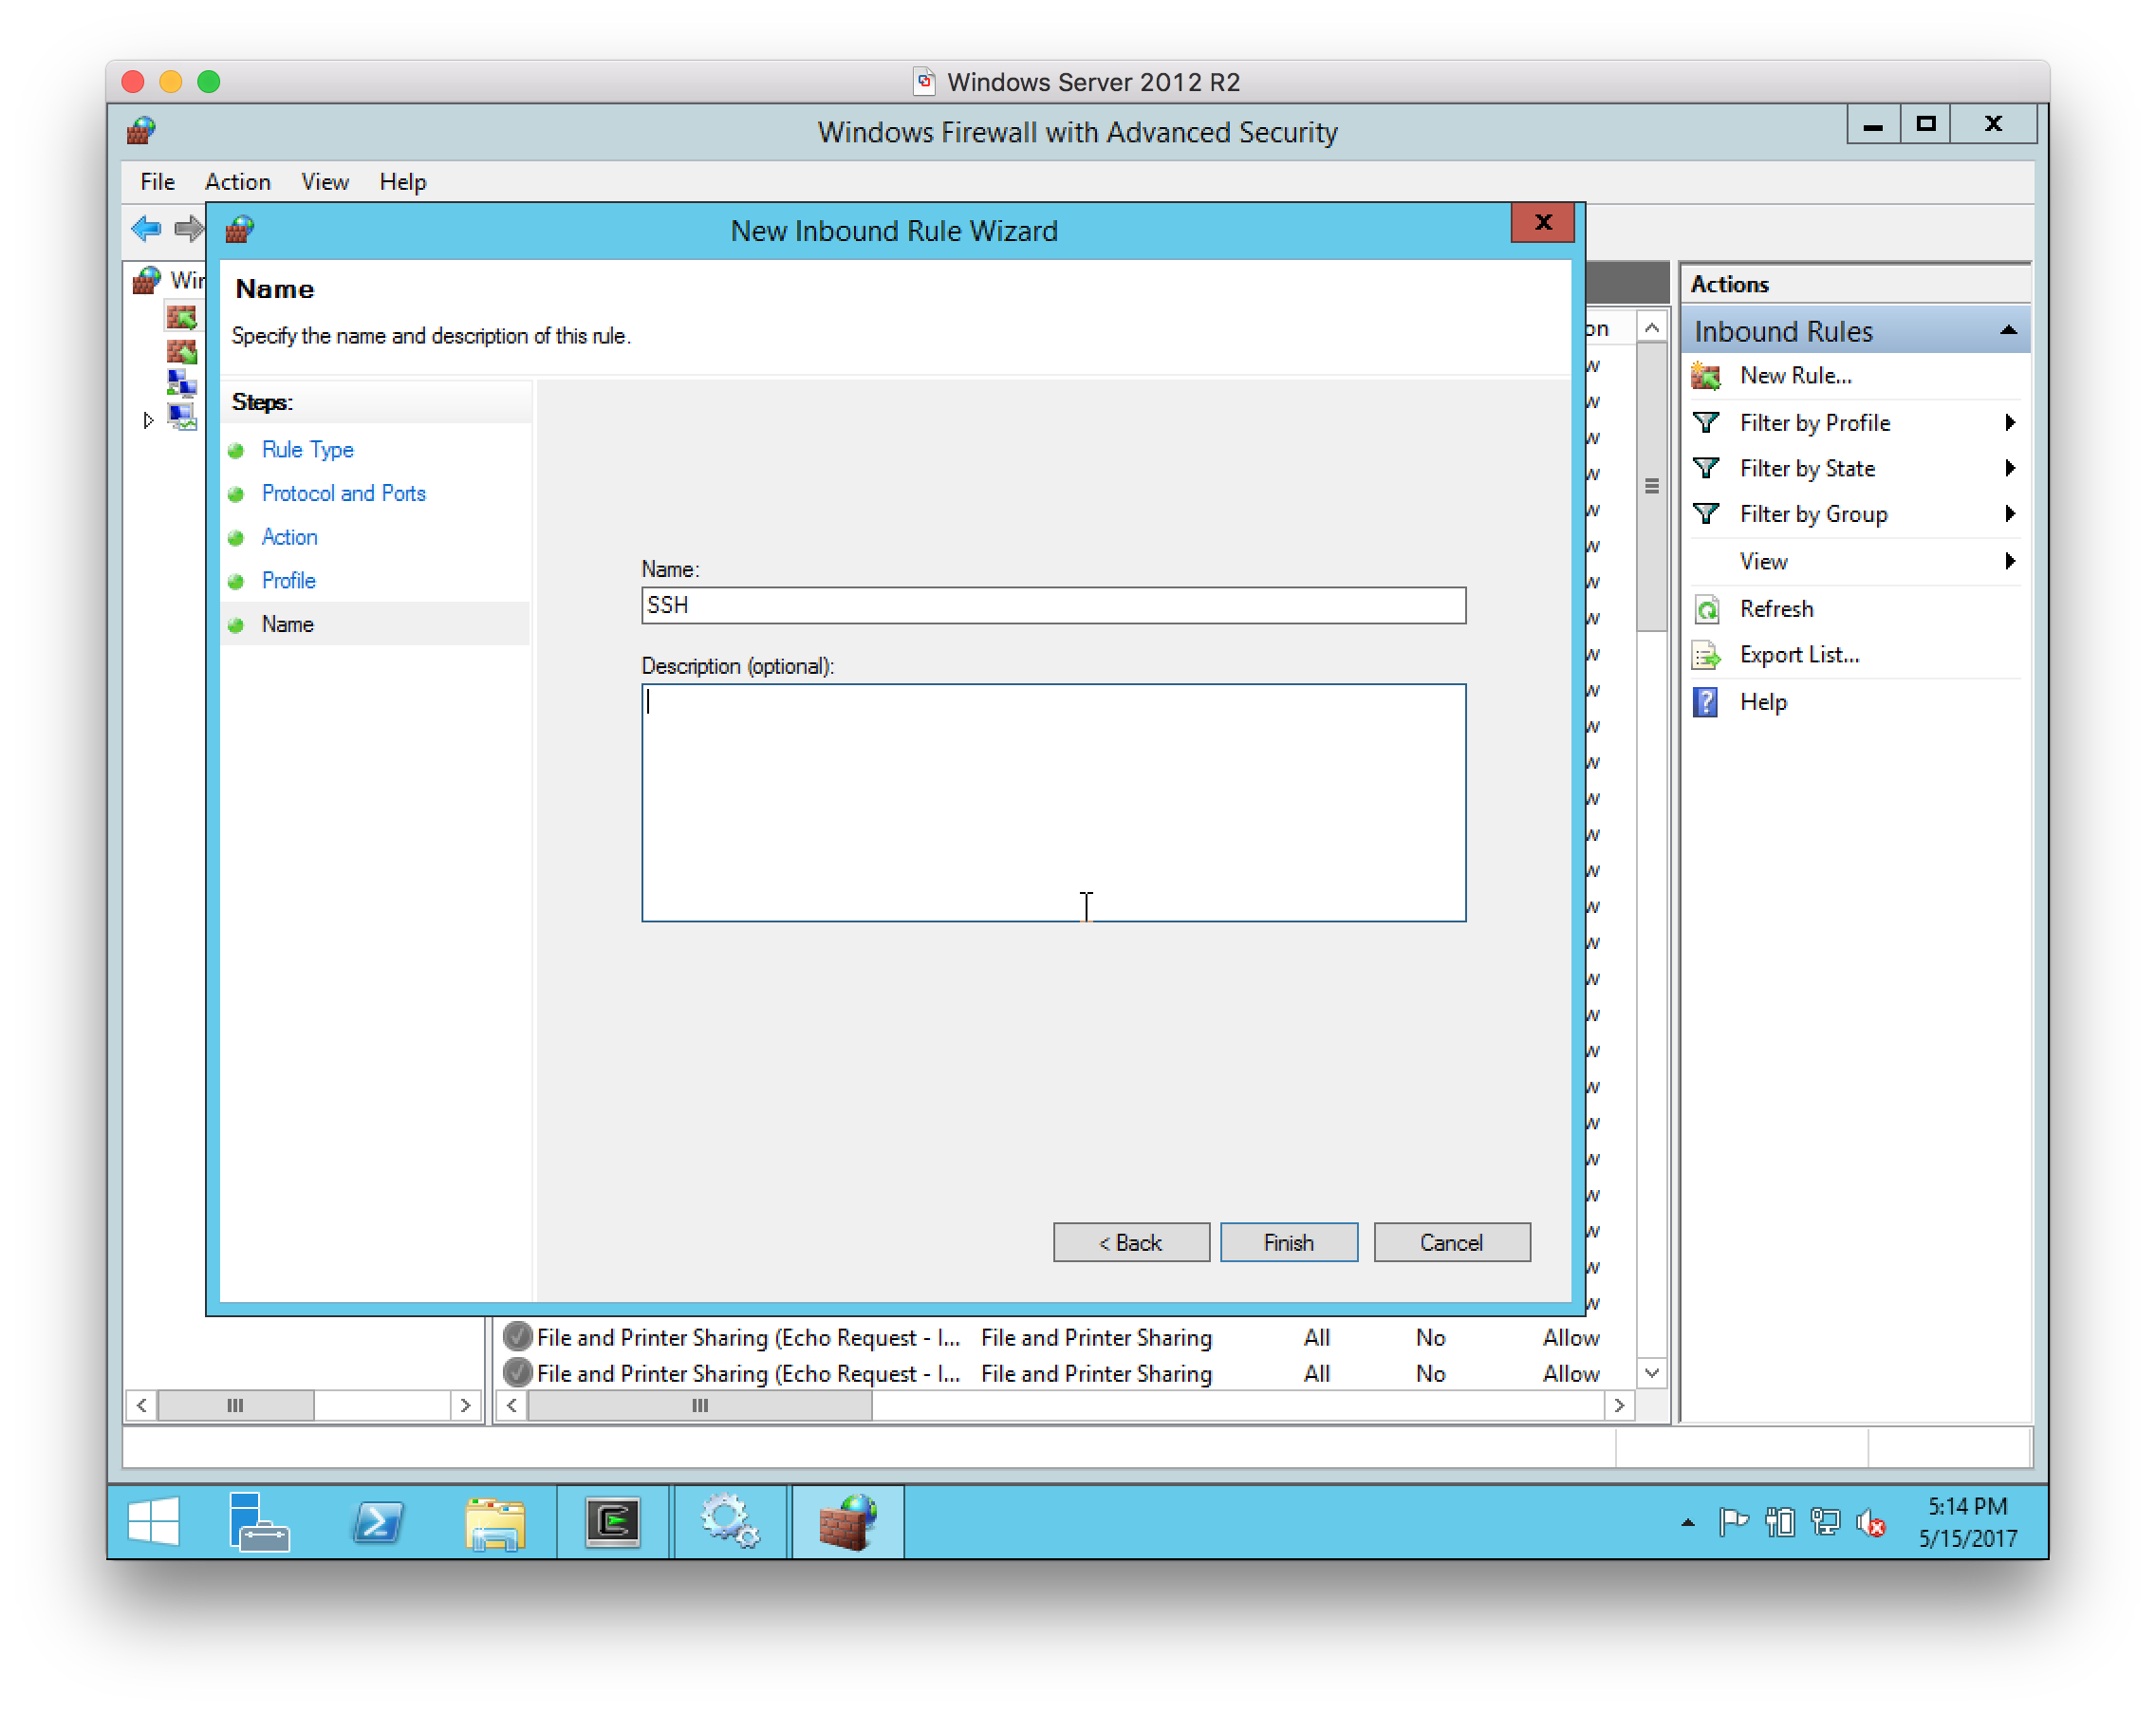Open the View menu in the menu bar

pyautogui.click(x=325, y=182)
